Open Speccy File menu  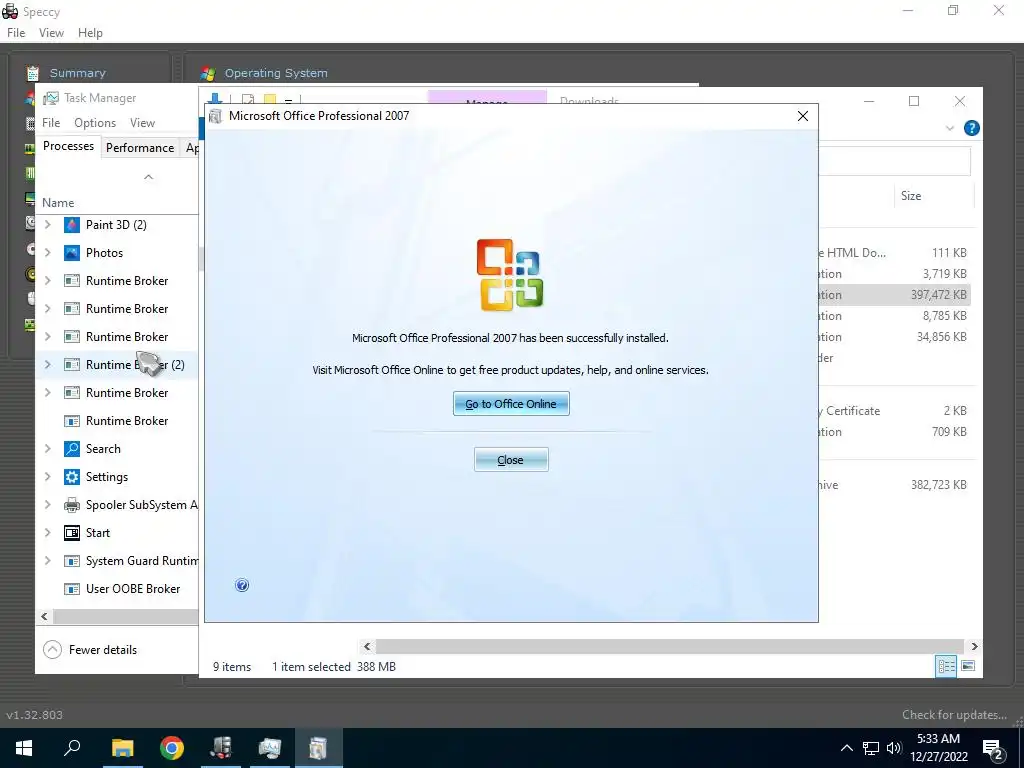[x=16, y=33]
